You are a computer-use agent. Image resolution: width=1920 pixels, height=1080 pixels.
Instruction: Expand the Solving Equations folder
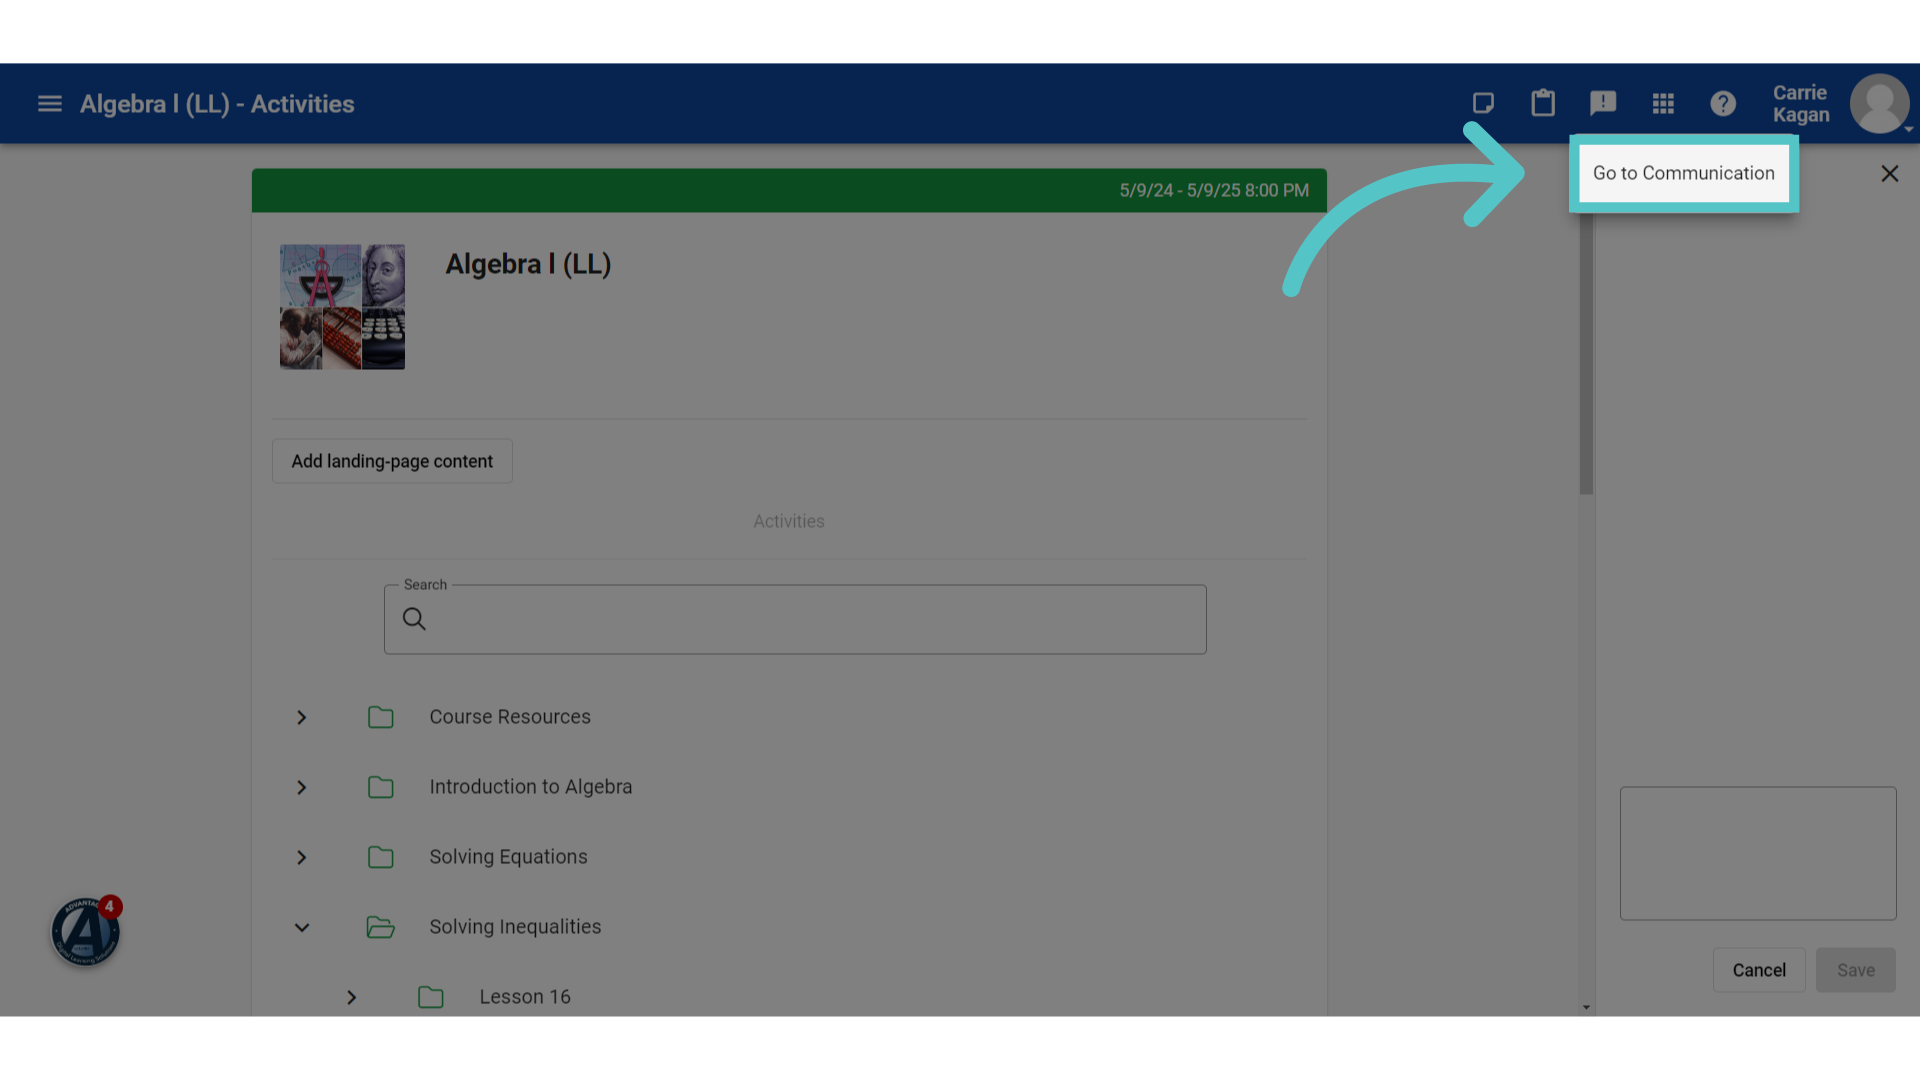pyautogui.click(x=301, y=857)
